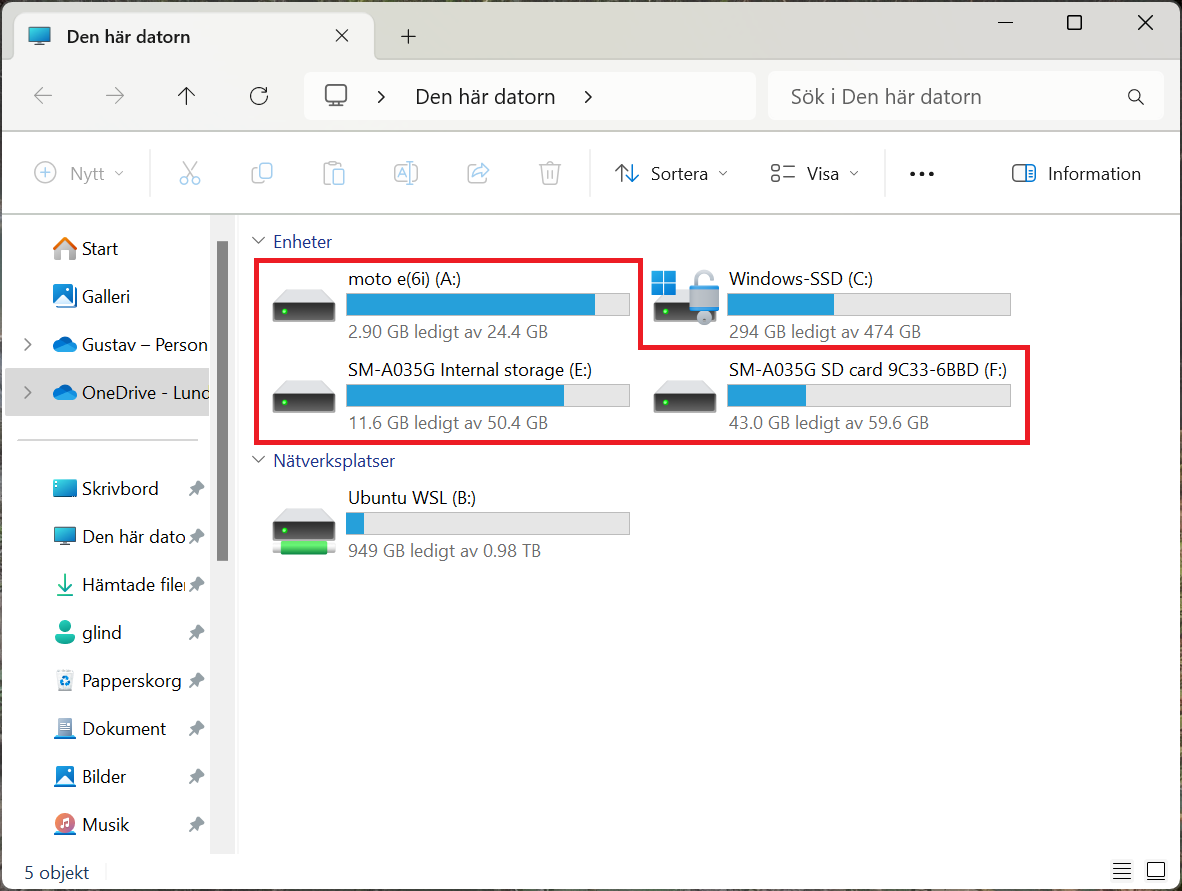Screen dimensions: 1182x891
Task: Open the Sortera dropdown menu
Action: (671, 173)
